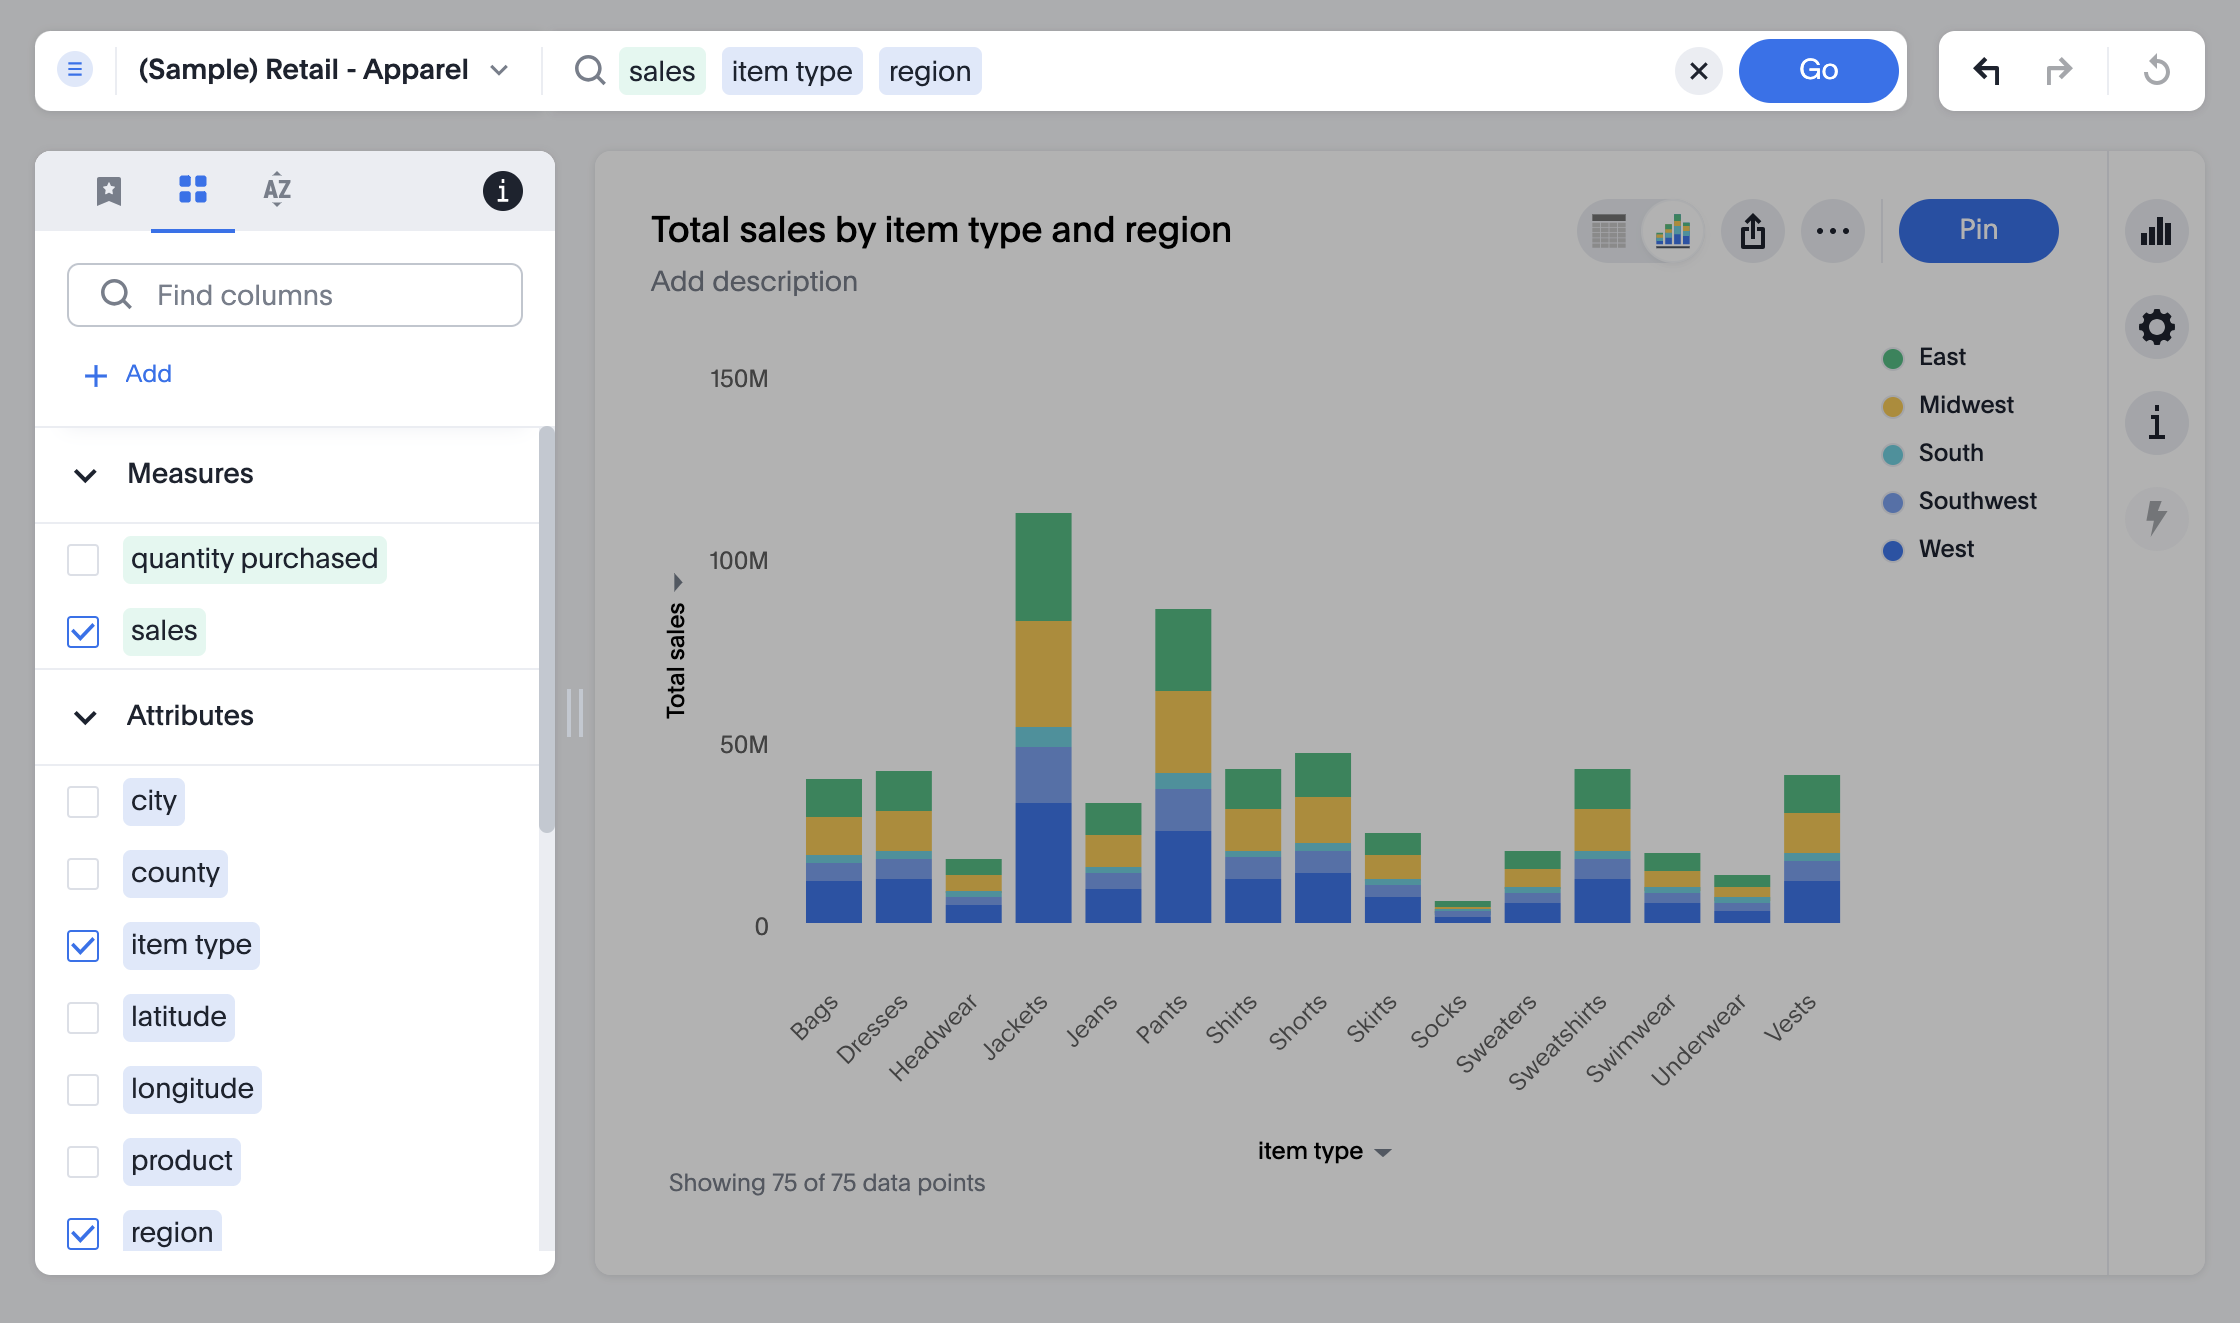Image resolution: width=2240 pixels, height=1323 pixels.
Task: Click the sidebar chart icon on right panel
Action: 2157,228
